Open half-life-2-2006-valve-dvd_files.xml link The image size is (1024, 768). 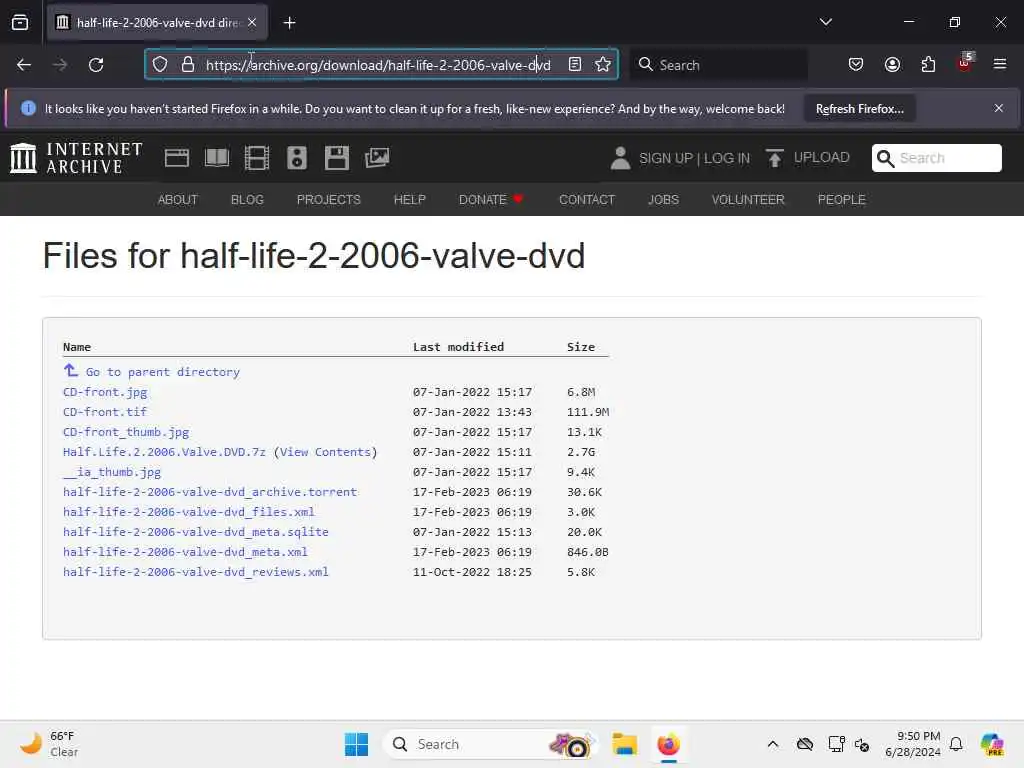(x=189, y=512)
